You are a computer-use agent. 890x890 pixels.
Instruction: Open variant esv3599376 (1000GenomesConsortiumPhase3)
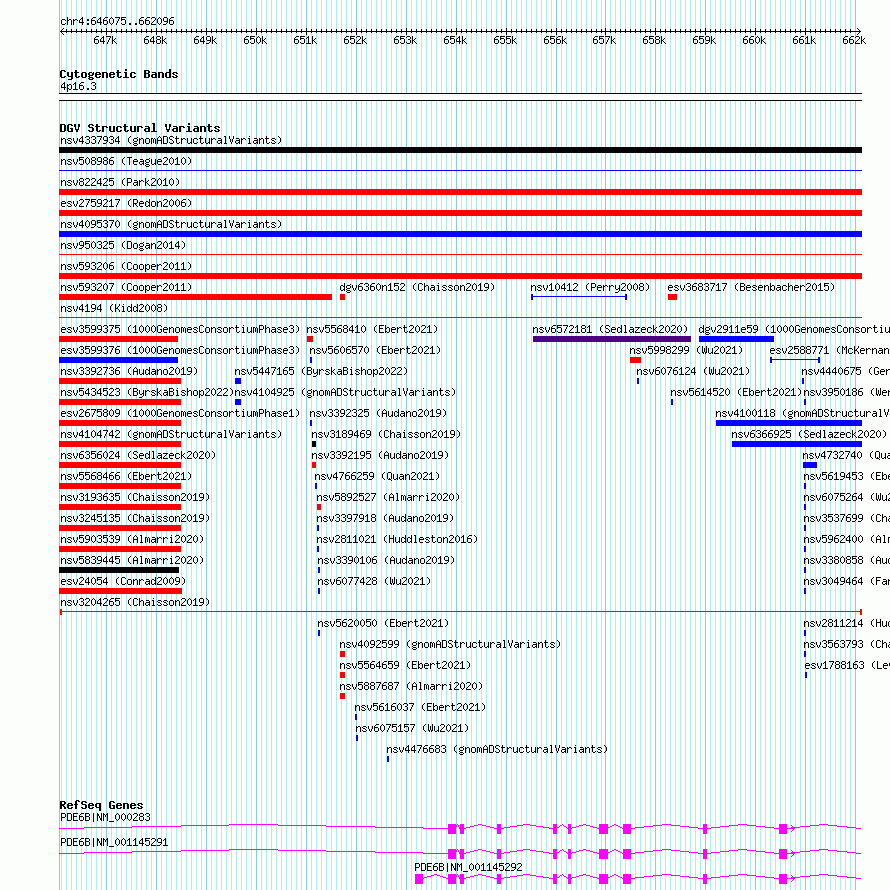(180, 350)
